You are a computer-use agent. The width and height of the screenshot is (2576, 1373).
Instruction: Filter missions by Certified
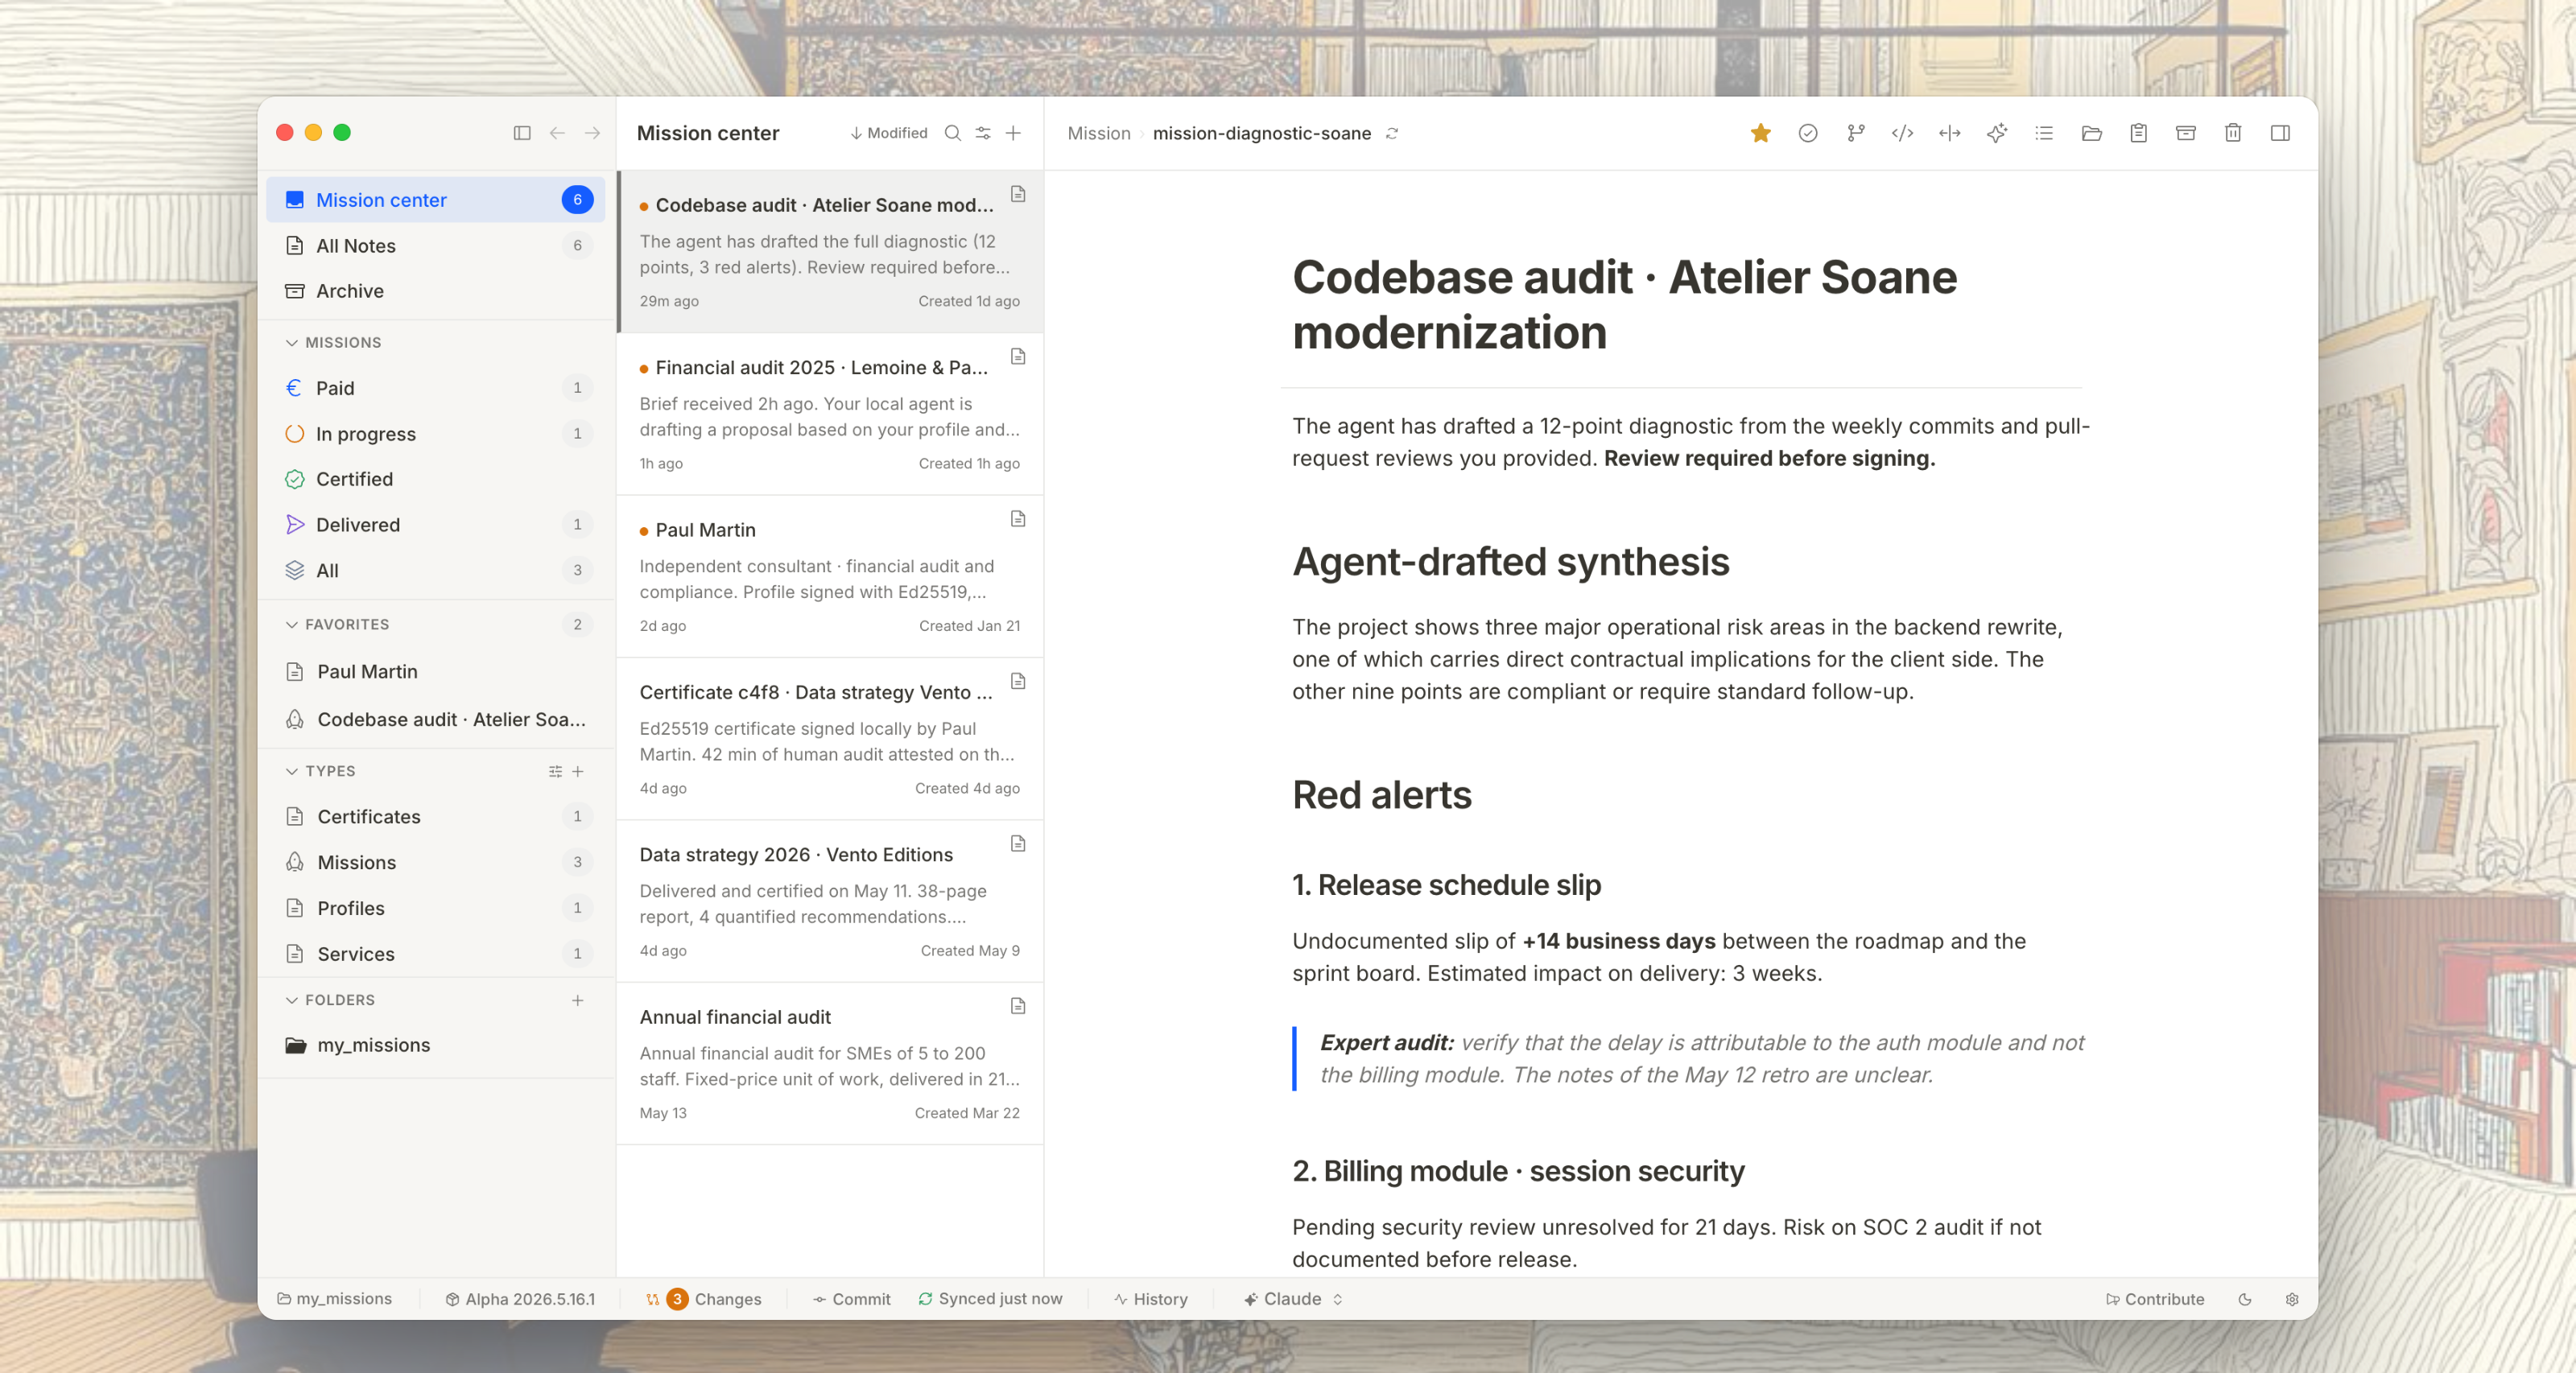pyautogui.click(x=435, y=479)
